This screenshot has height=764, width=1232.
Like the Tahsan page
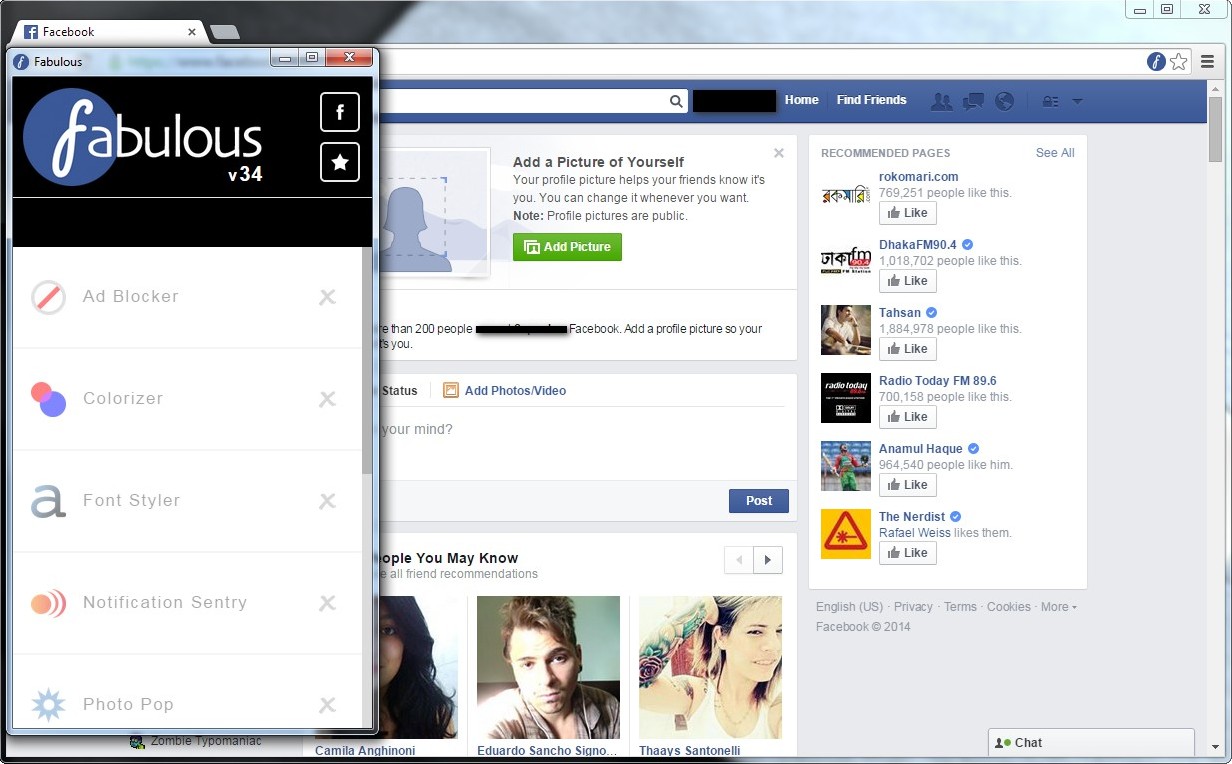pyautogui.click(x=908, y=349)
